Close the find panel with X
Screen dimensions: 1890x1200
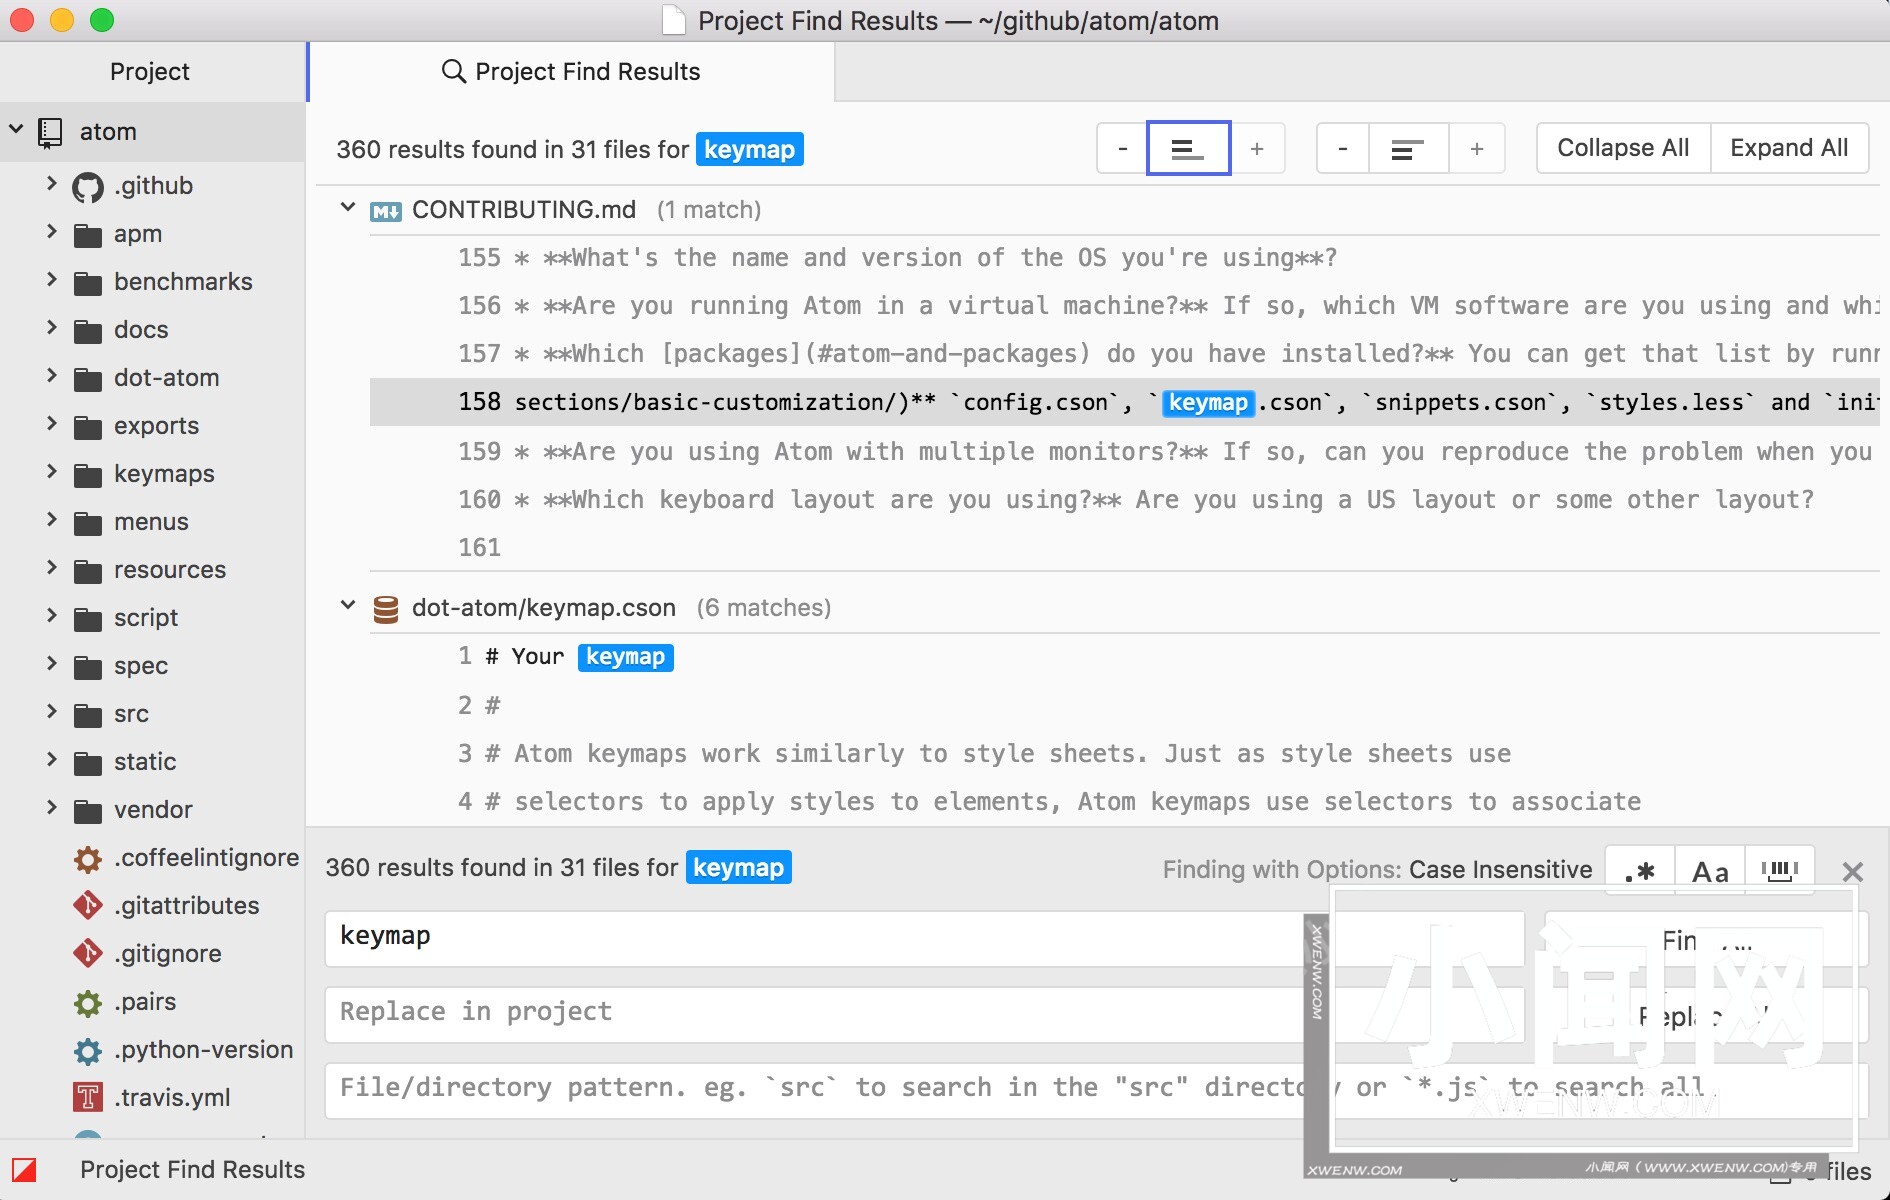(x=1852, y=871)
